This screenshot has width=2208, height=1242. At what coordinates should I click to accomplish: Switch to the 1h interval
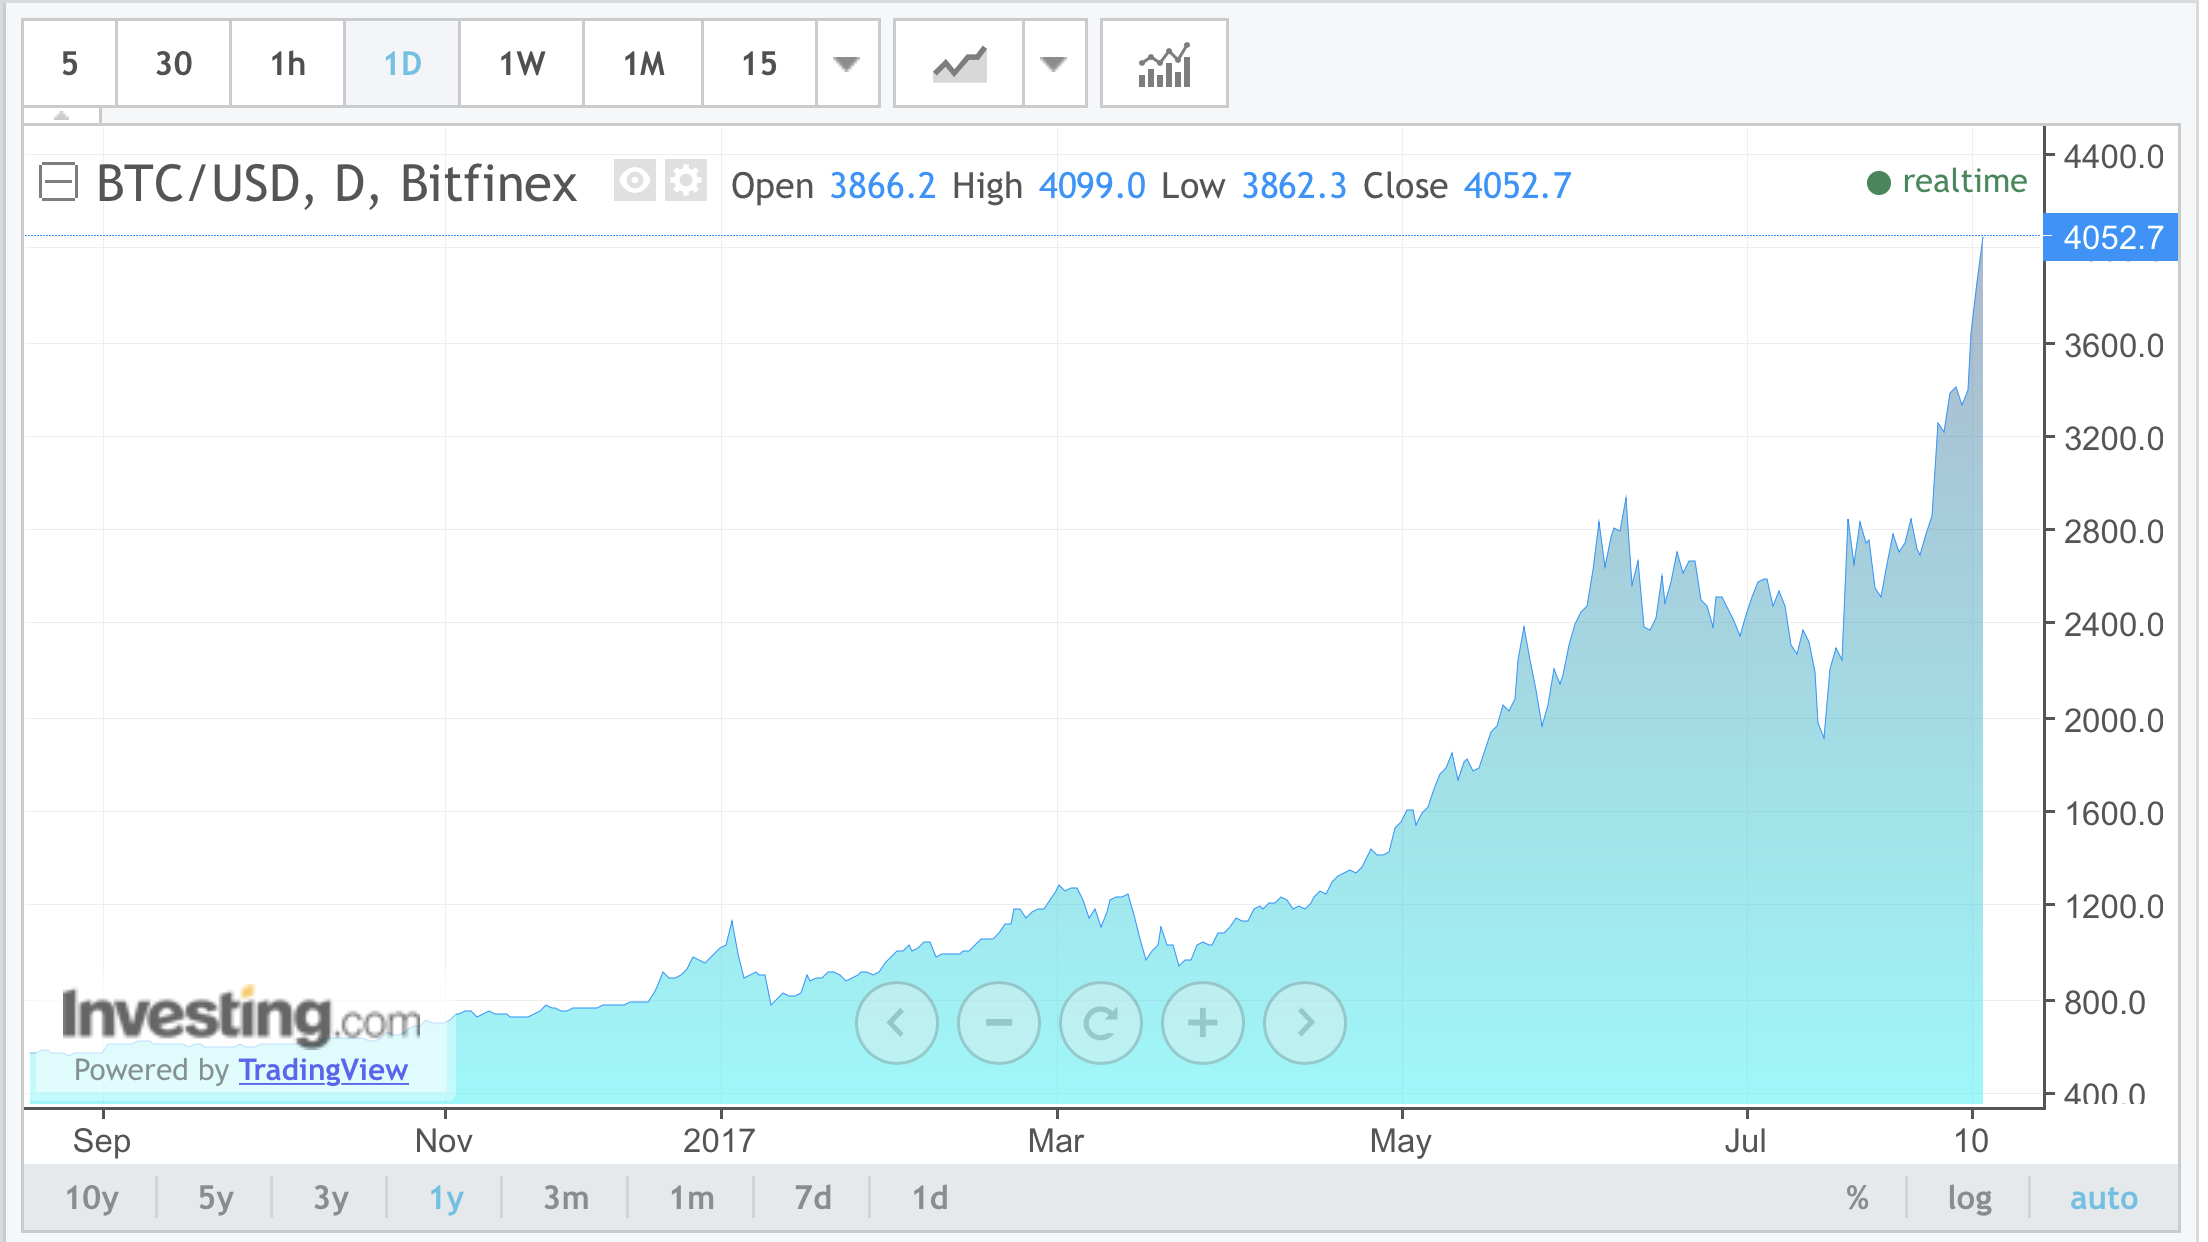coord(288,63)
